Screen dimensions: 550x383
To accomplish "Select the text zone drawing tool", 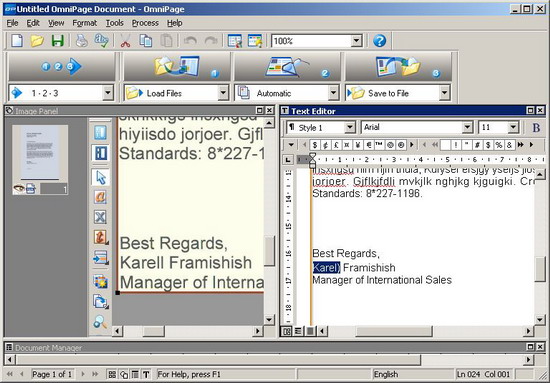I will 100,197.
